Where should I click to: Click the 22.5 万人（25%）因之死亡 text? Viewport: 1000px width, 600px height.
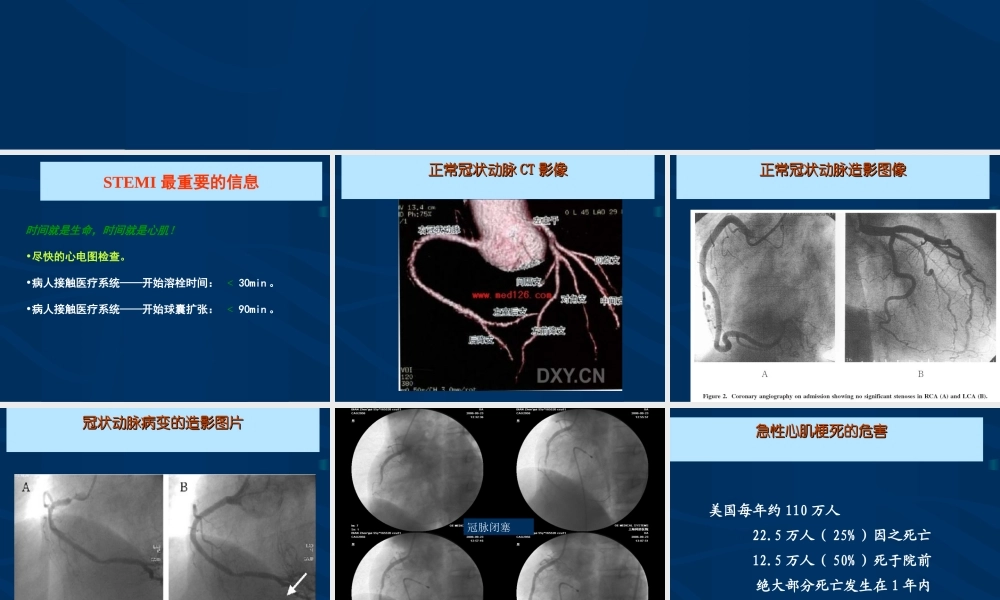tap(841, 535)
